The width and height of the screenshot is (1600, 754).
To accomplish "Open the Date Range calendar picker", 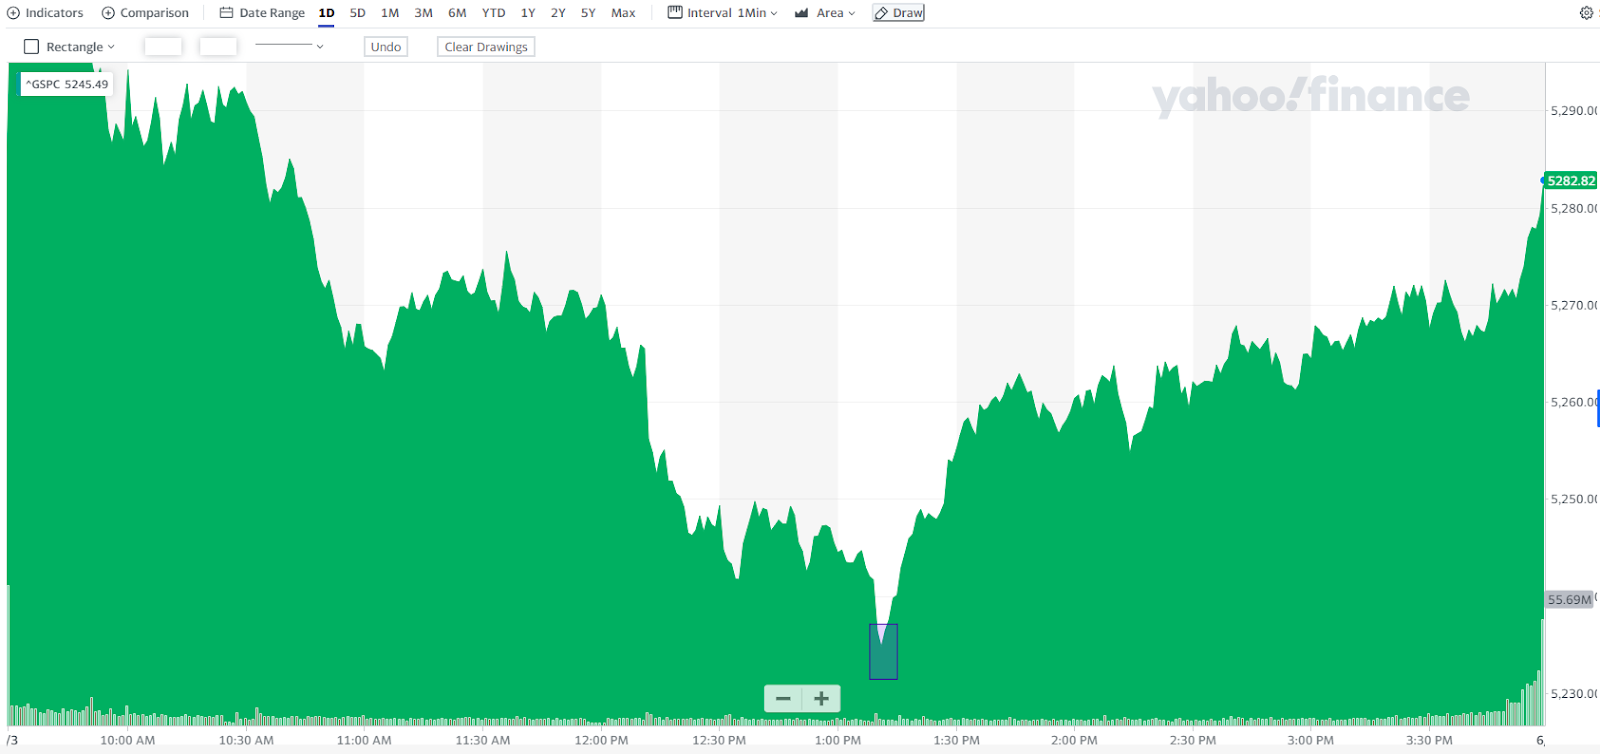I will click(x=262, y=13).
